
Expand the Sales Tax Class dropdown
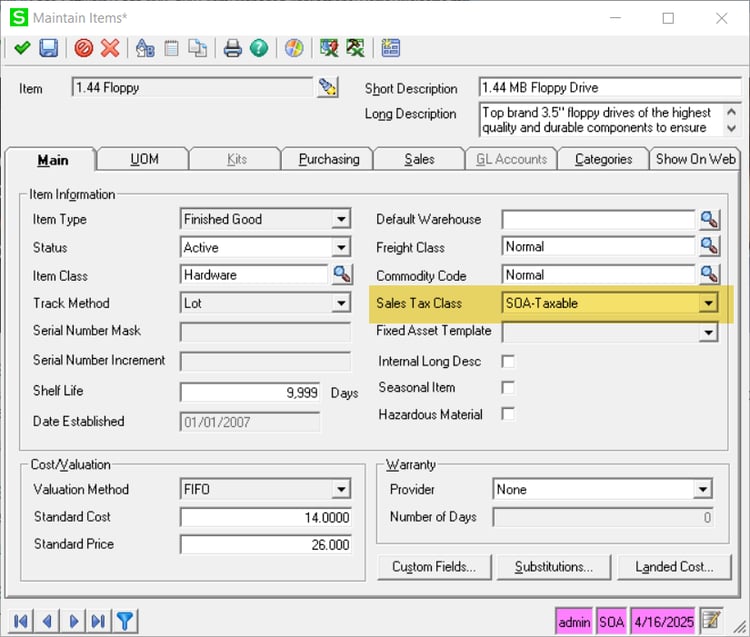click(x=709, y=303)
